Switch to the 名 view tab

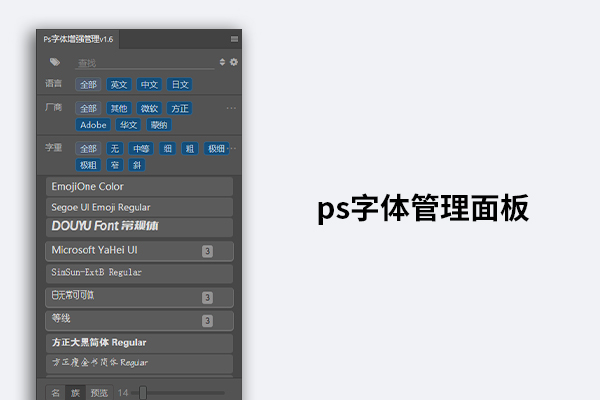pos(56,393)
